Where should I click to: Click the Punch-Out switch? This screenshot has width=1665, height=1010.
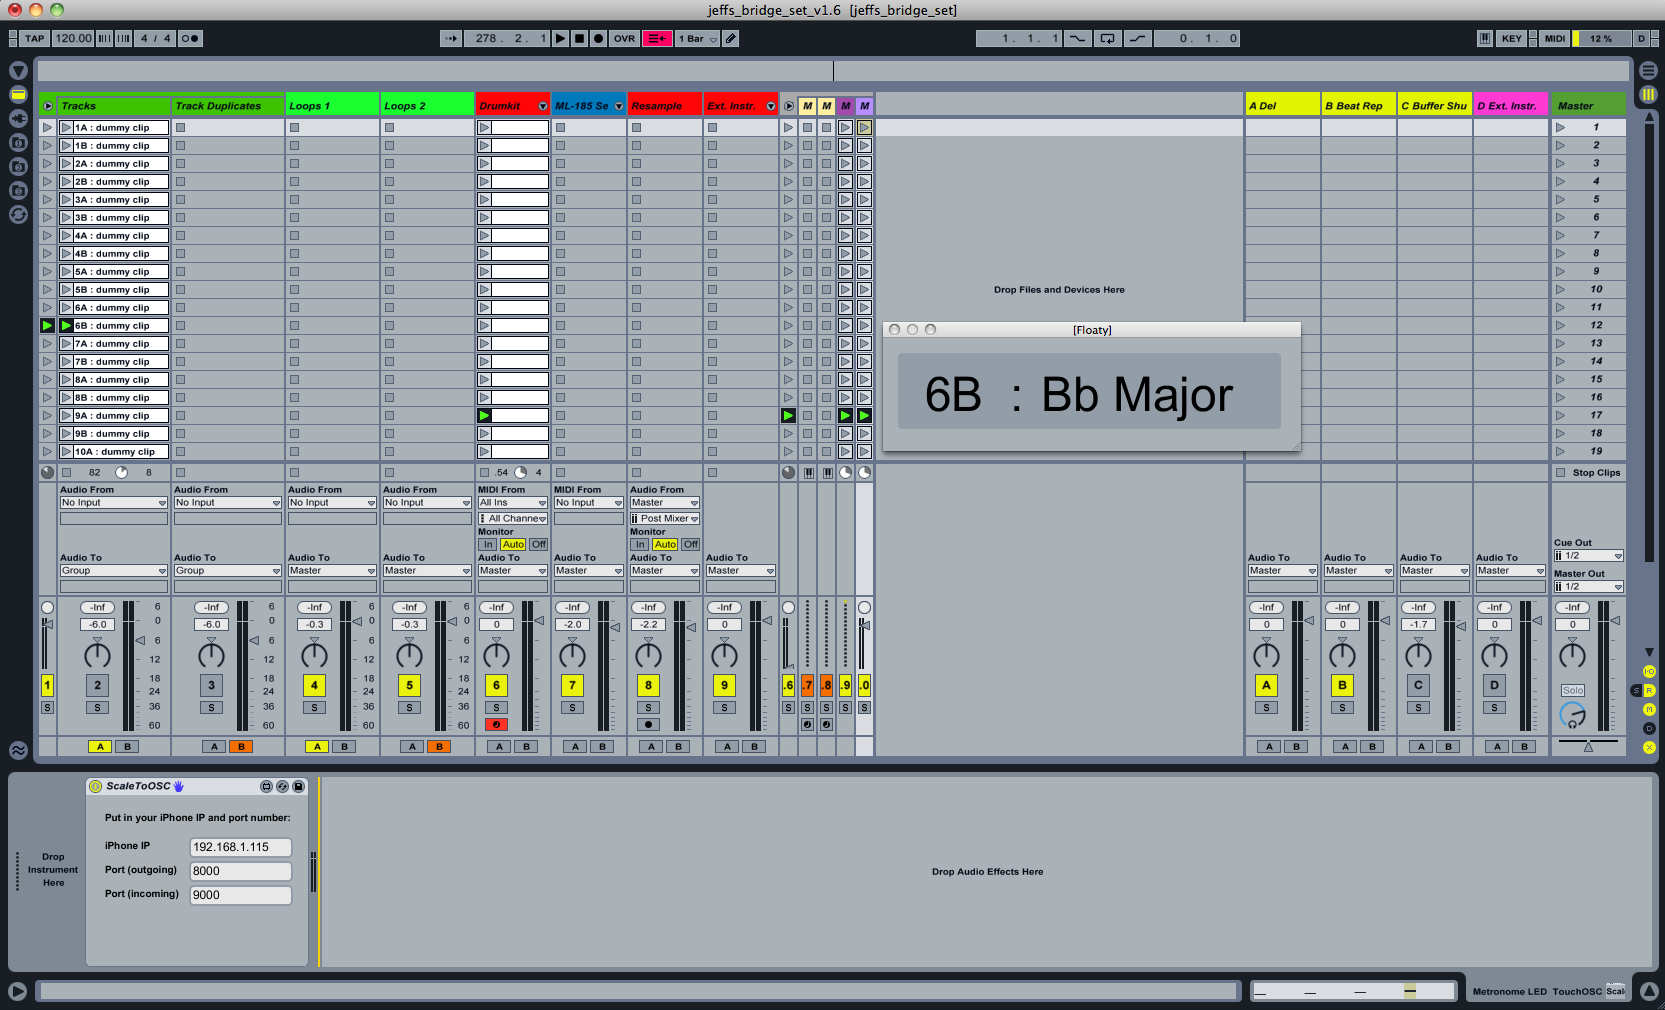1138,38
